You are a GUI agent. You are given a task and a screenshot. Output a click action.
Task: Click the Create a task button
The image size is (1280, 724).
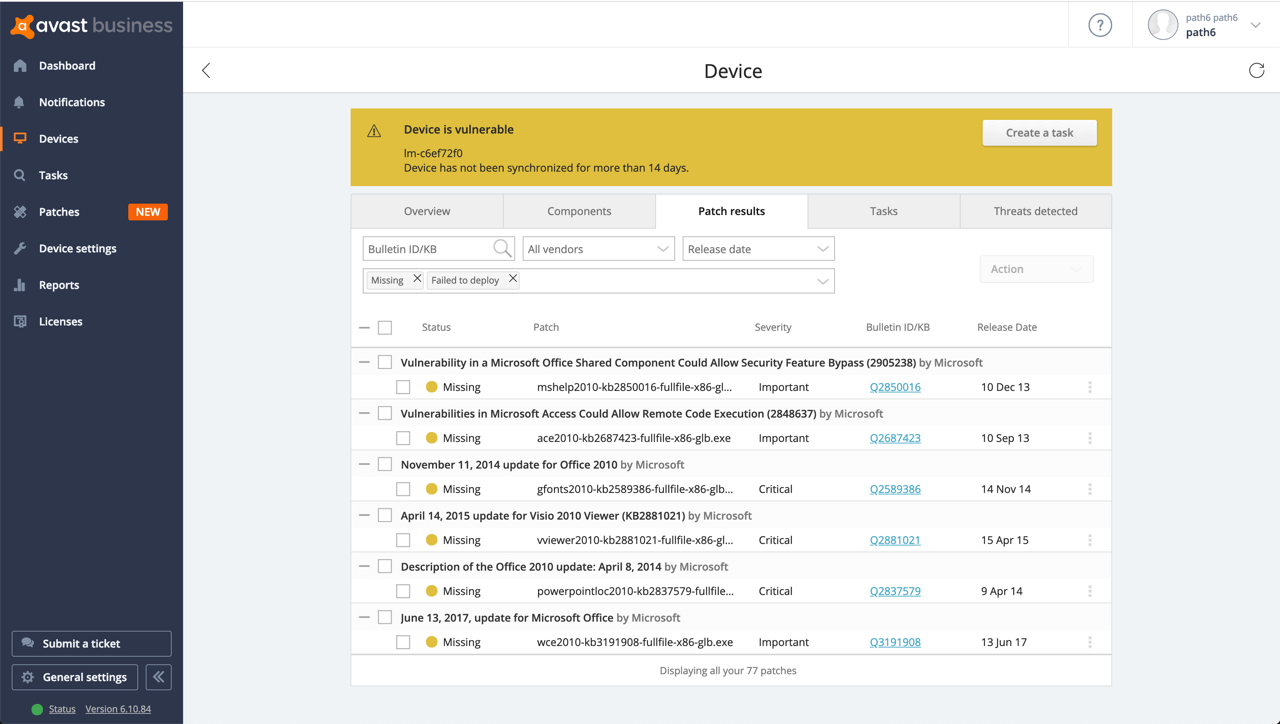(1039, 133)
